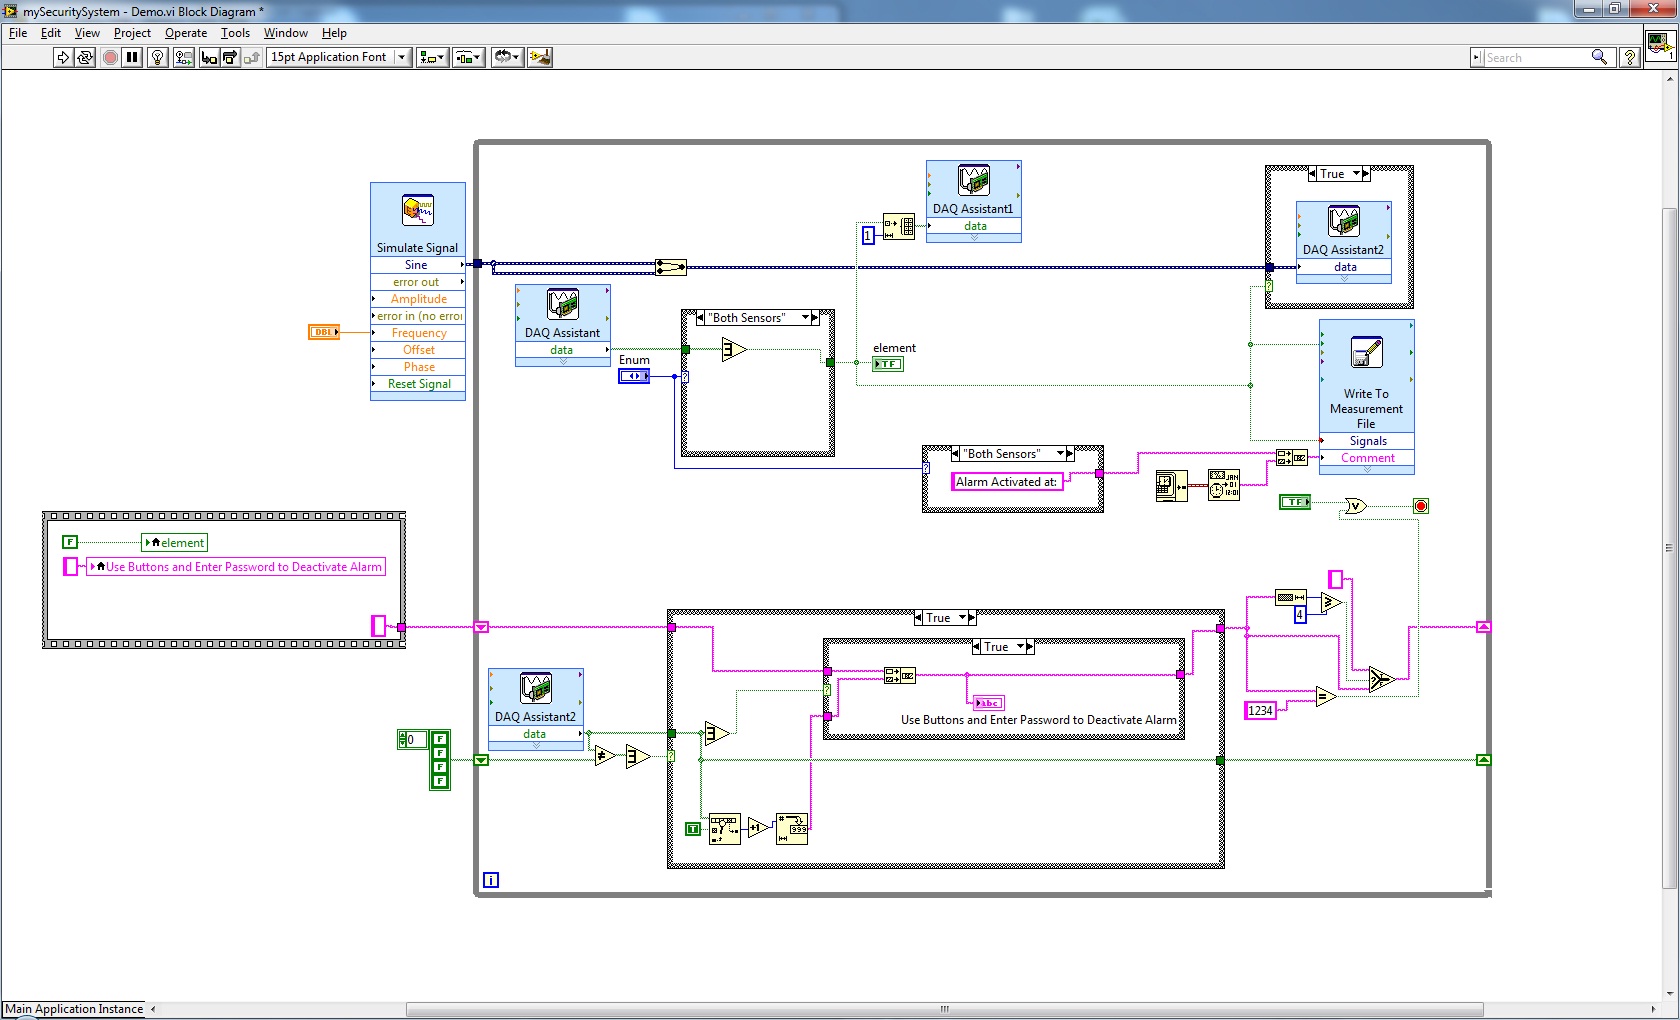Screen dimensions: 1680x1020
Task: Click the horizontal scrollbar
Action: tap(944, 1009)
